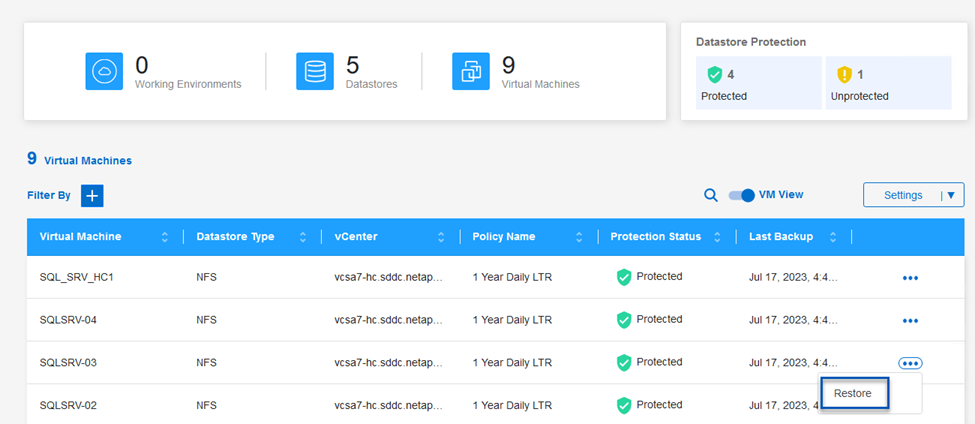Open actions menu for SQLSRV-04 row
975x424 pixels.
(x=910, y=321)
